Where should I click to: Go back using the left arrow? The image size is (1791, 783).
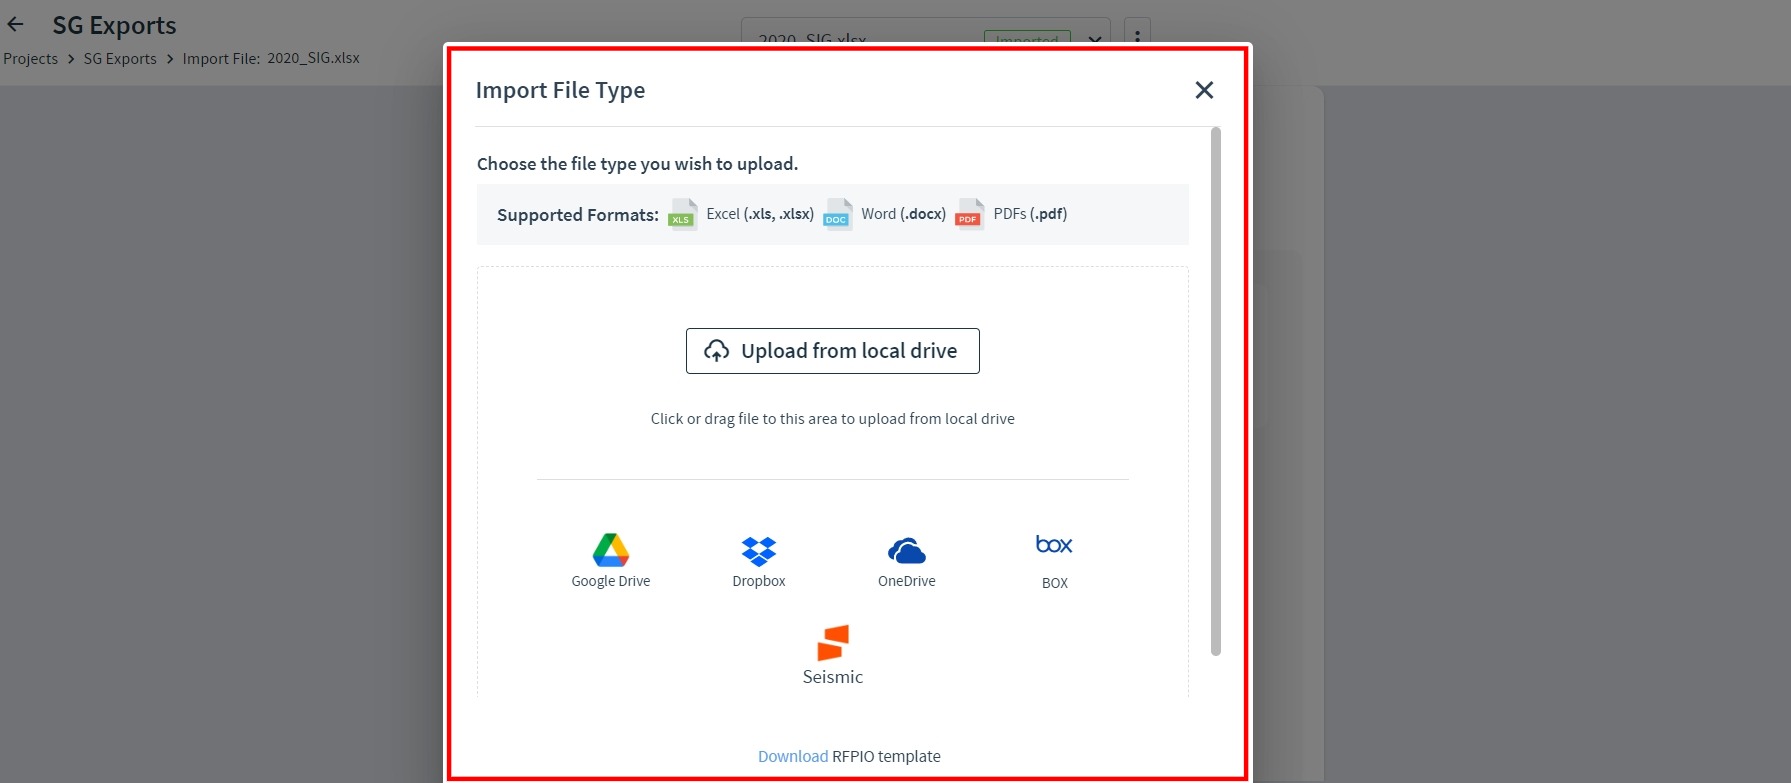tap(16, 25)
